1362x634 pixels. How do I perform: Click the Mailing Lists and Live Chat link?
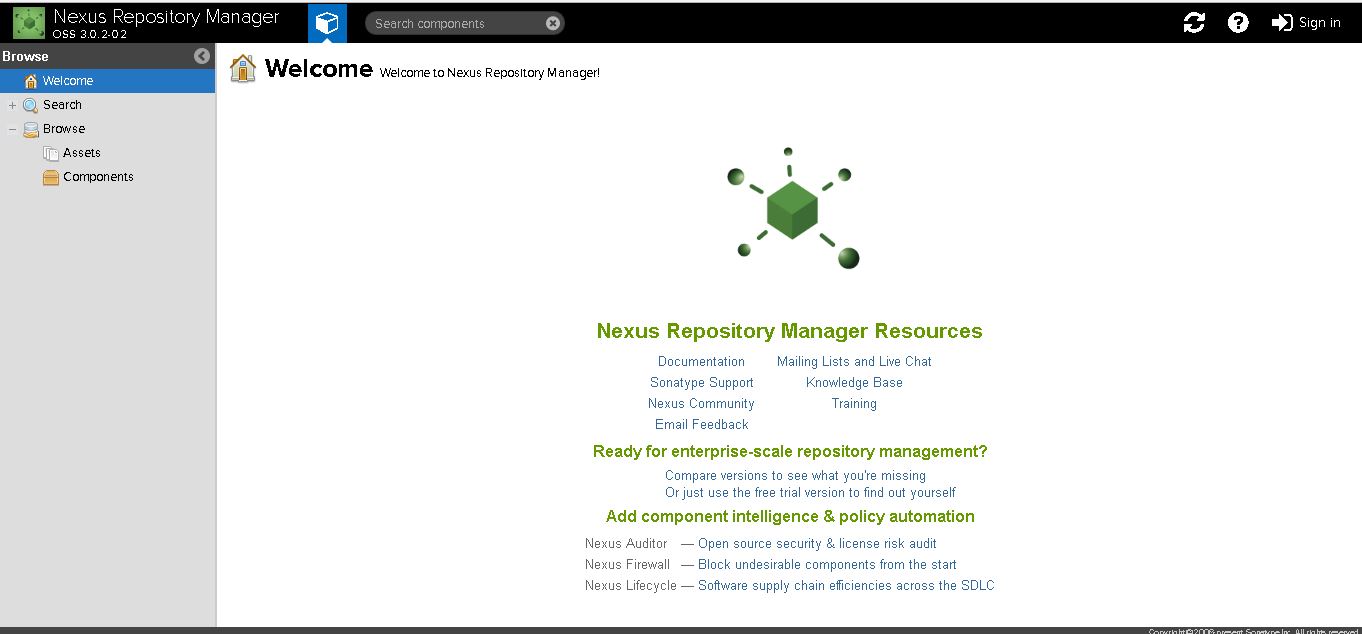[854, 361]
